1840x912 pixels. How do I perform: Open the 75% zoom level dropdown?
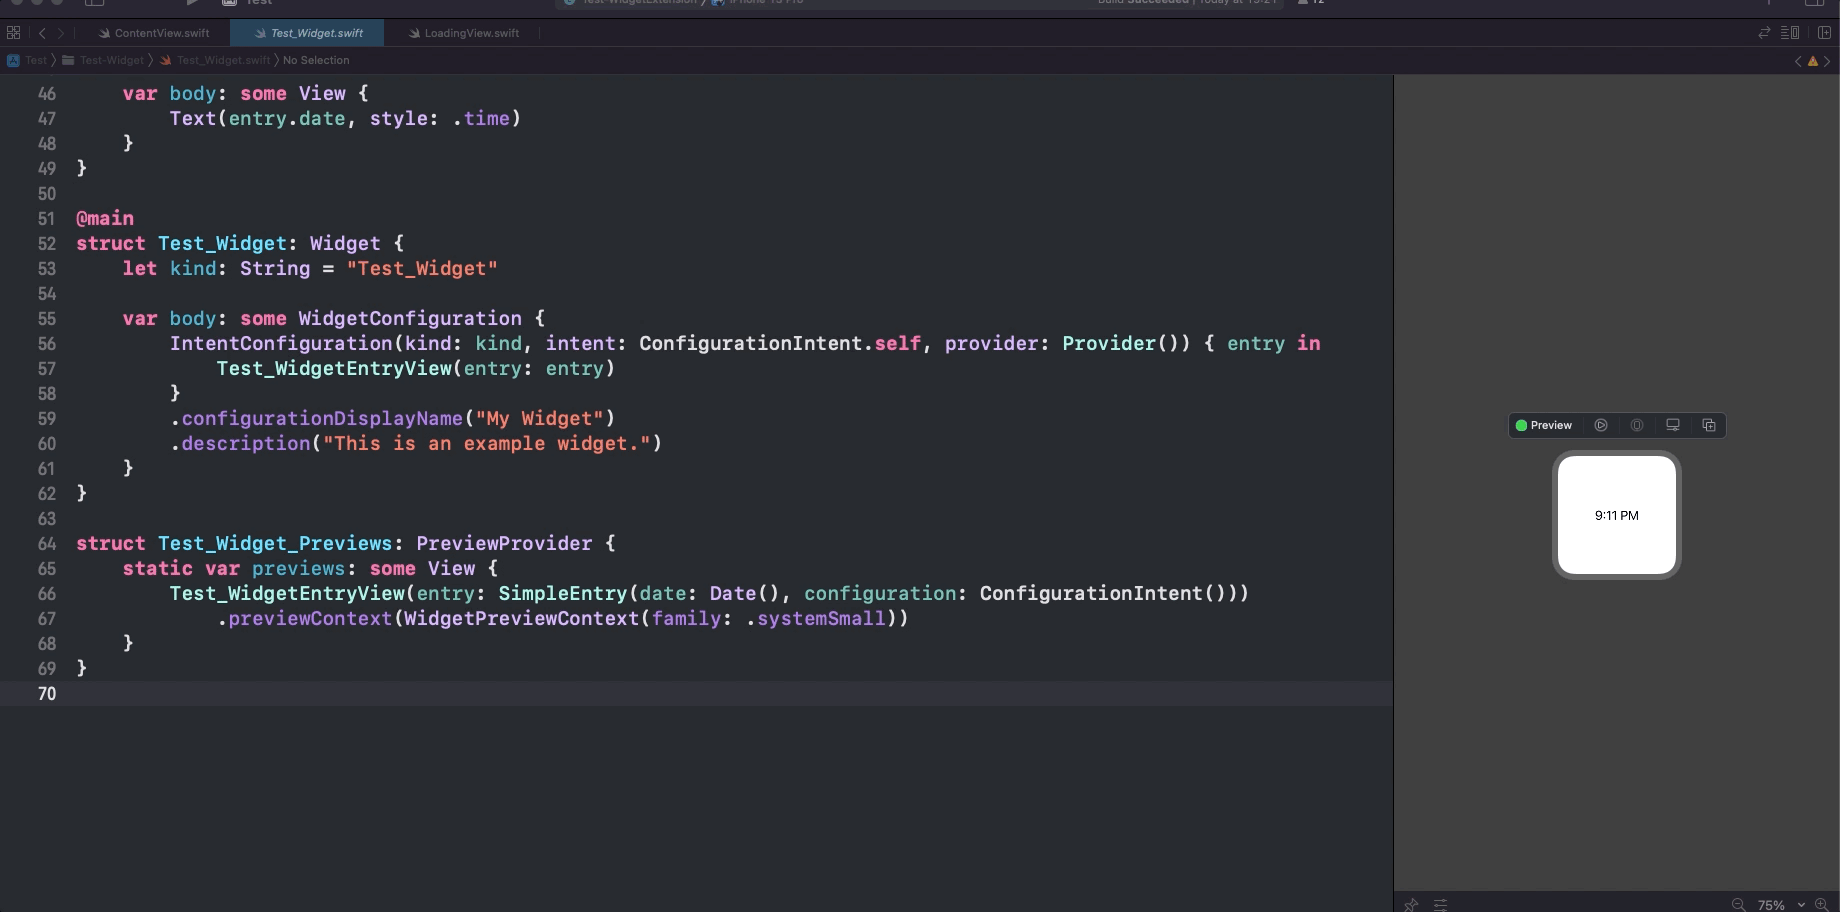pyautogui.click(x=1781, y=904)
